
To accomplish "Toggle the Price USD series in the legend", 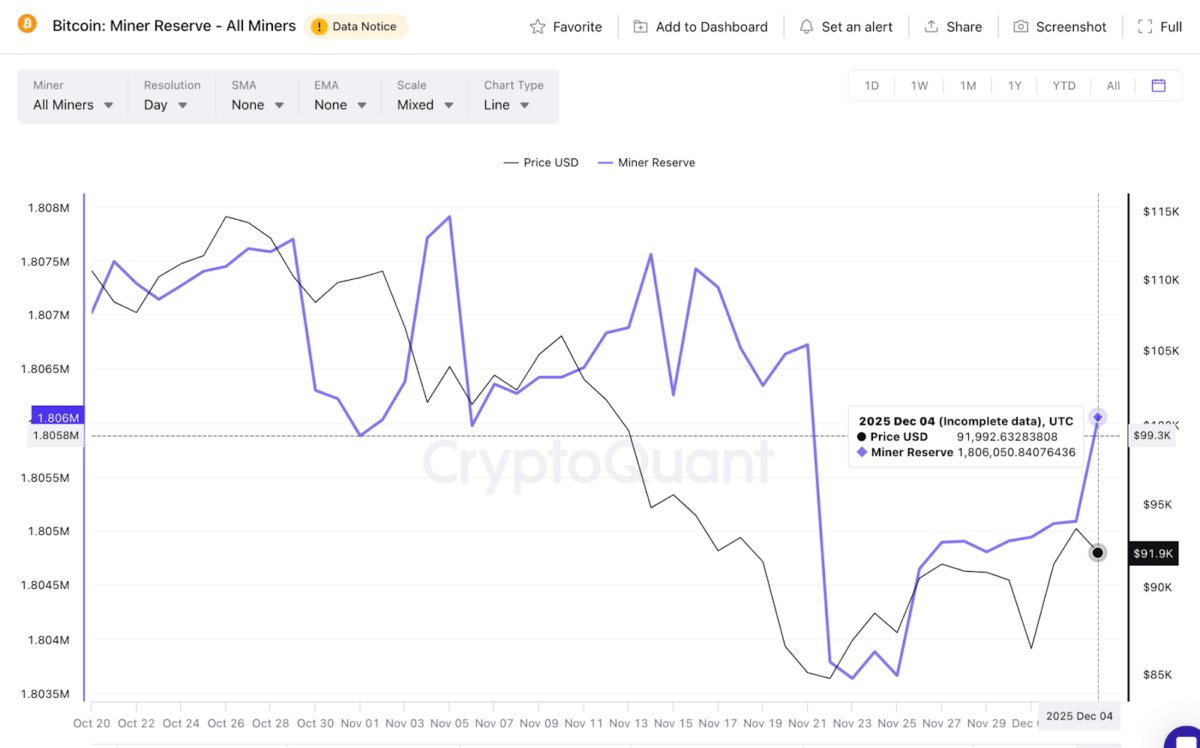I will point(540,162).
